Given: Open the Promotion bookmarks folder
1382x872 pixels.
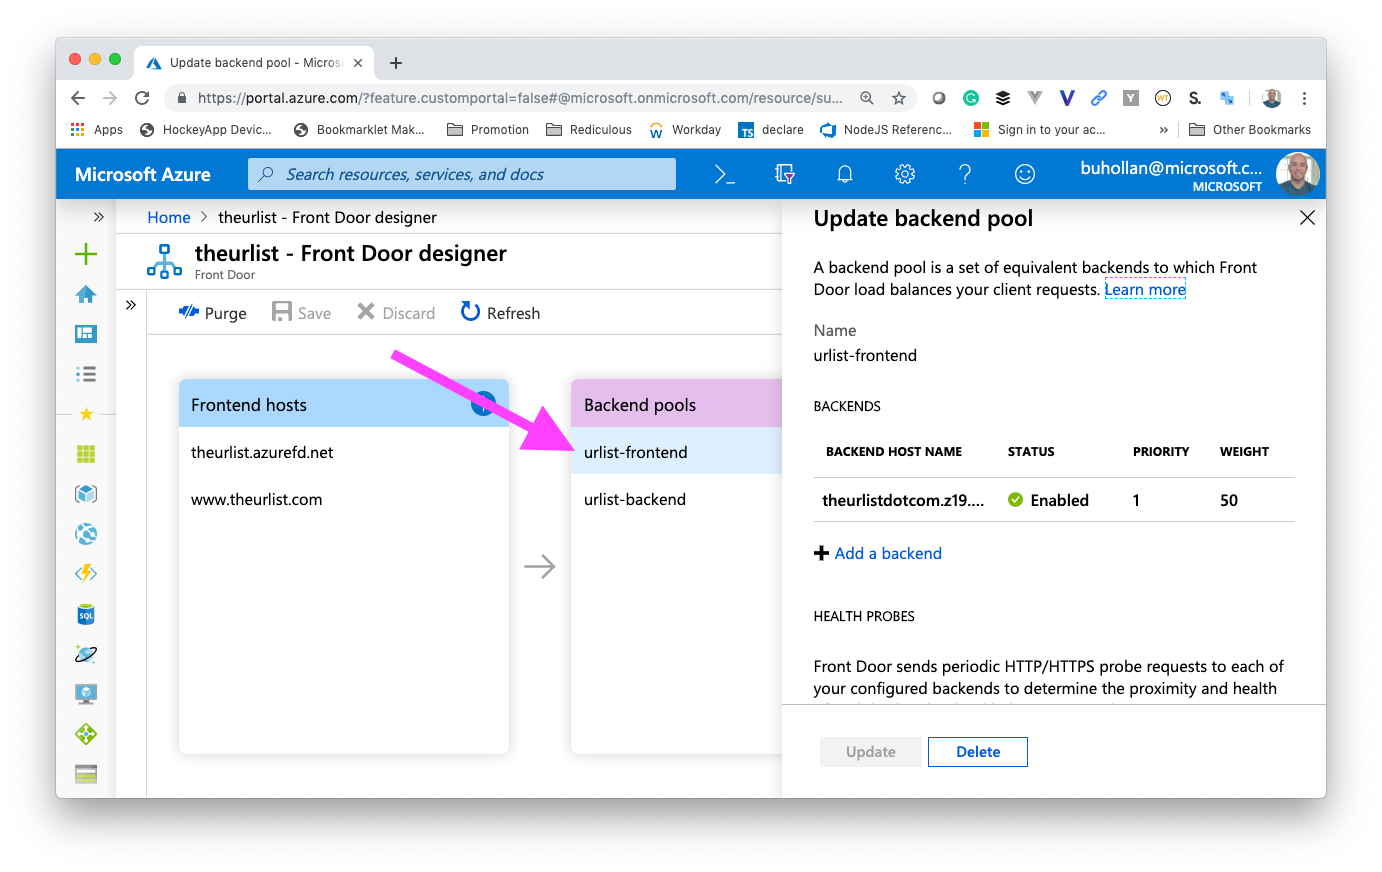Looking at the screenshot, I should coord(488,130).
